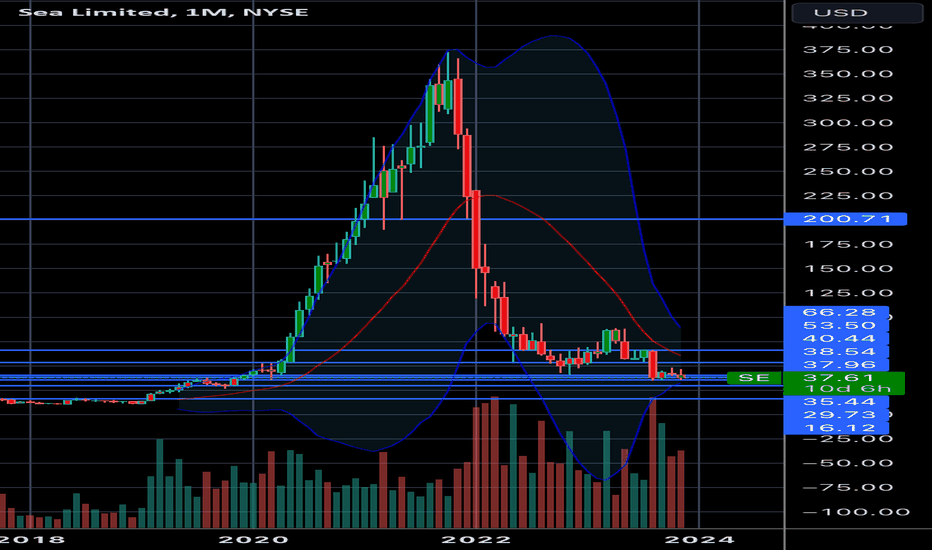This screenshot has height=550, width=932.
Task: Click the 150.00 price axis label
Action: pyautogui.click(x=848, y=269)
